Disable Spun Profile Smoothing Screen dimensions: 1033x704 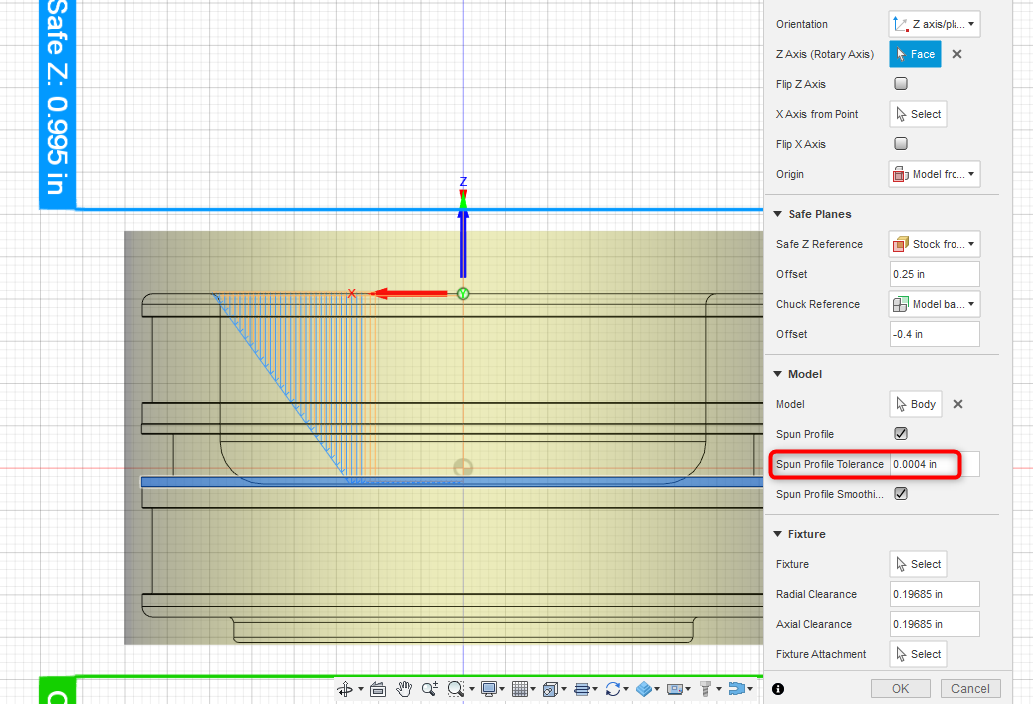900,493
